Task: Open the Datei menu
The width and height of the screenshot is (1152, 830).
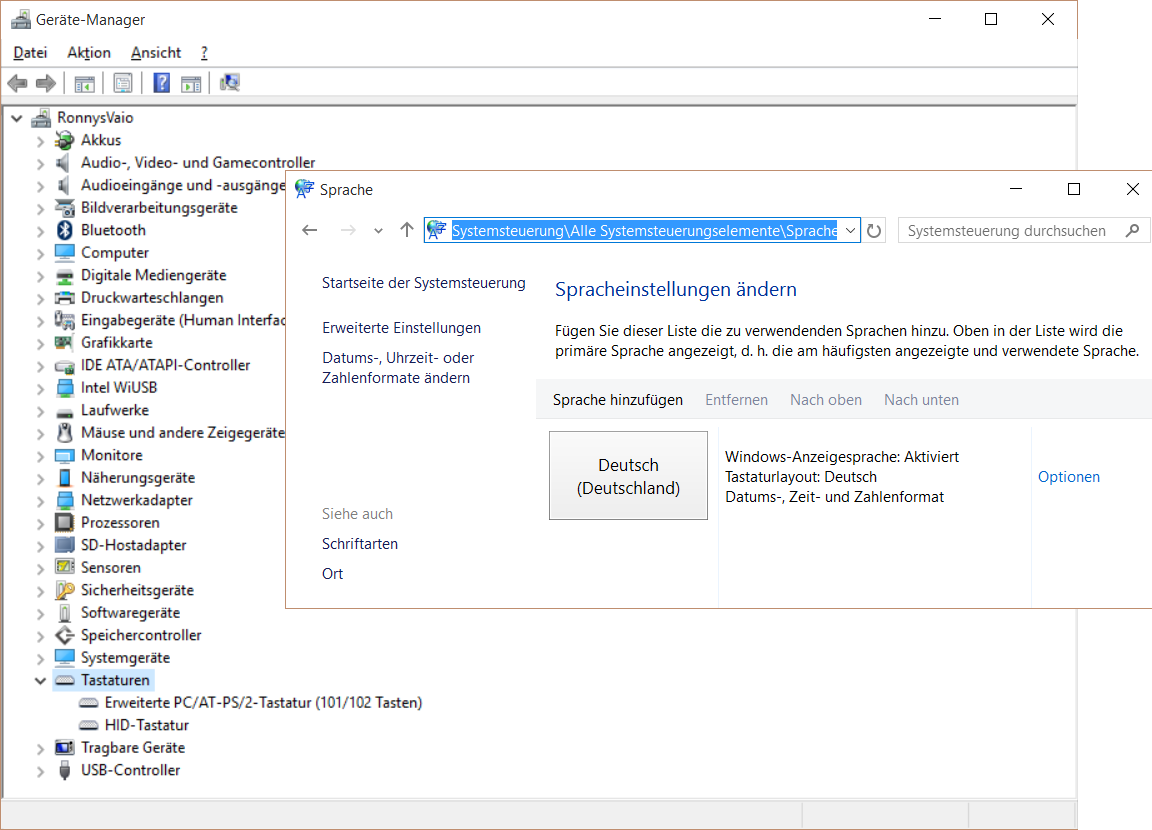Action: [x=30, y=53]
